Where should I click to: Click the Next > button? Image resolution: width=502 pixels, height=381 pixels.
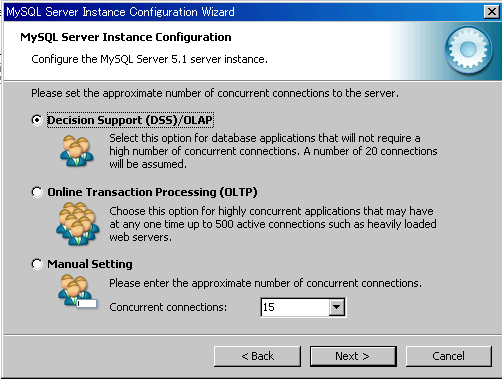click(x=353, y=356)
